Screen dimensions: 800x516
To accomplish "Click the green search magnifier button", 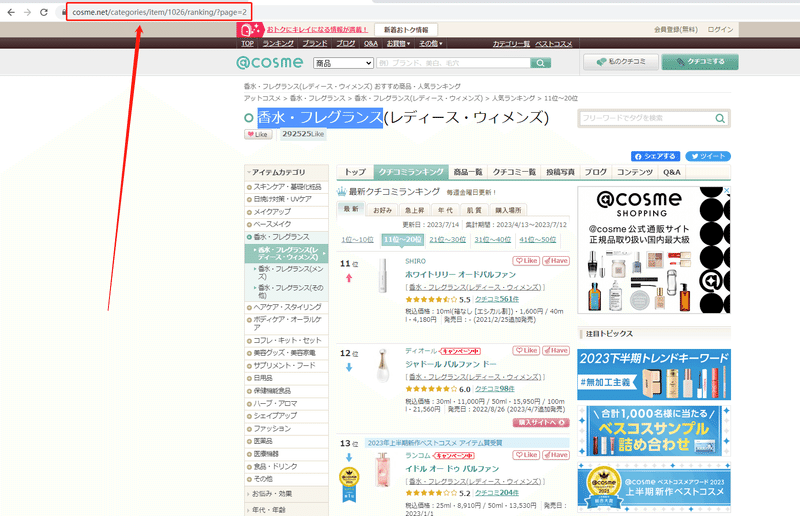I will click(x=540, y=63).
